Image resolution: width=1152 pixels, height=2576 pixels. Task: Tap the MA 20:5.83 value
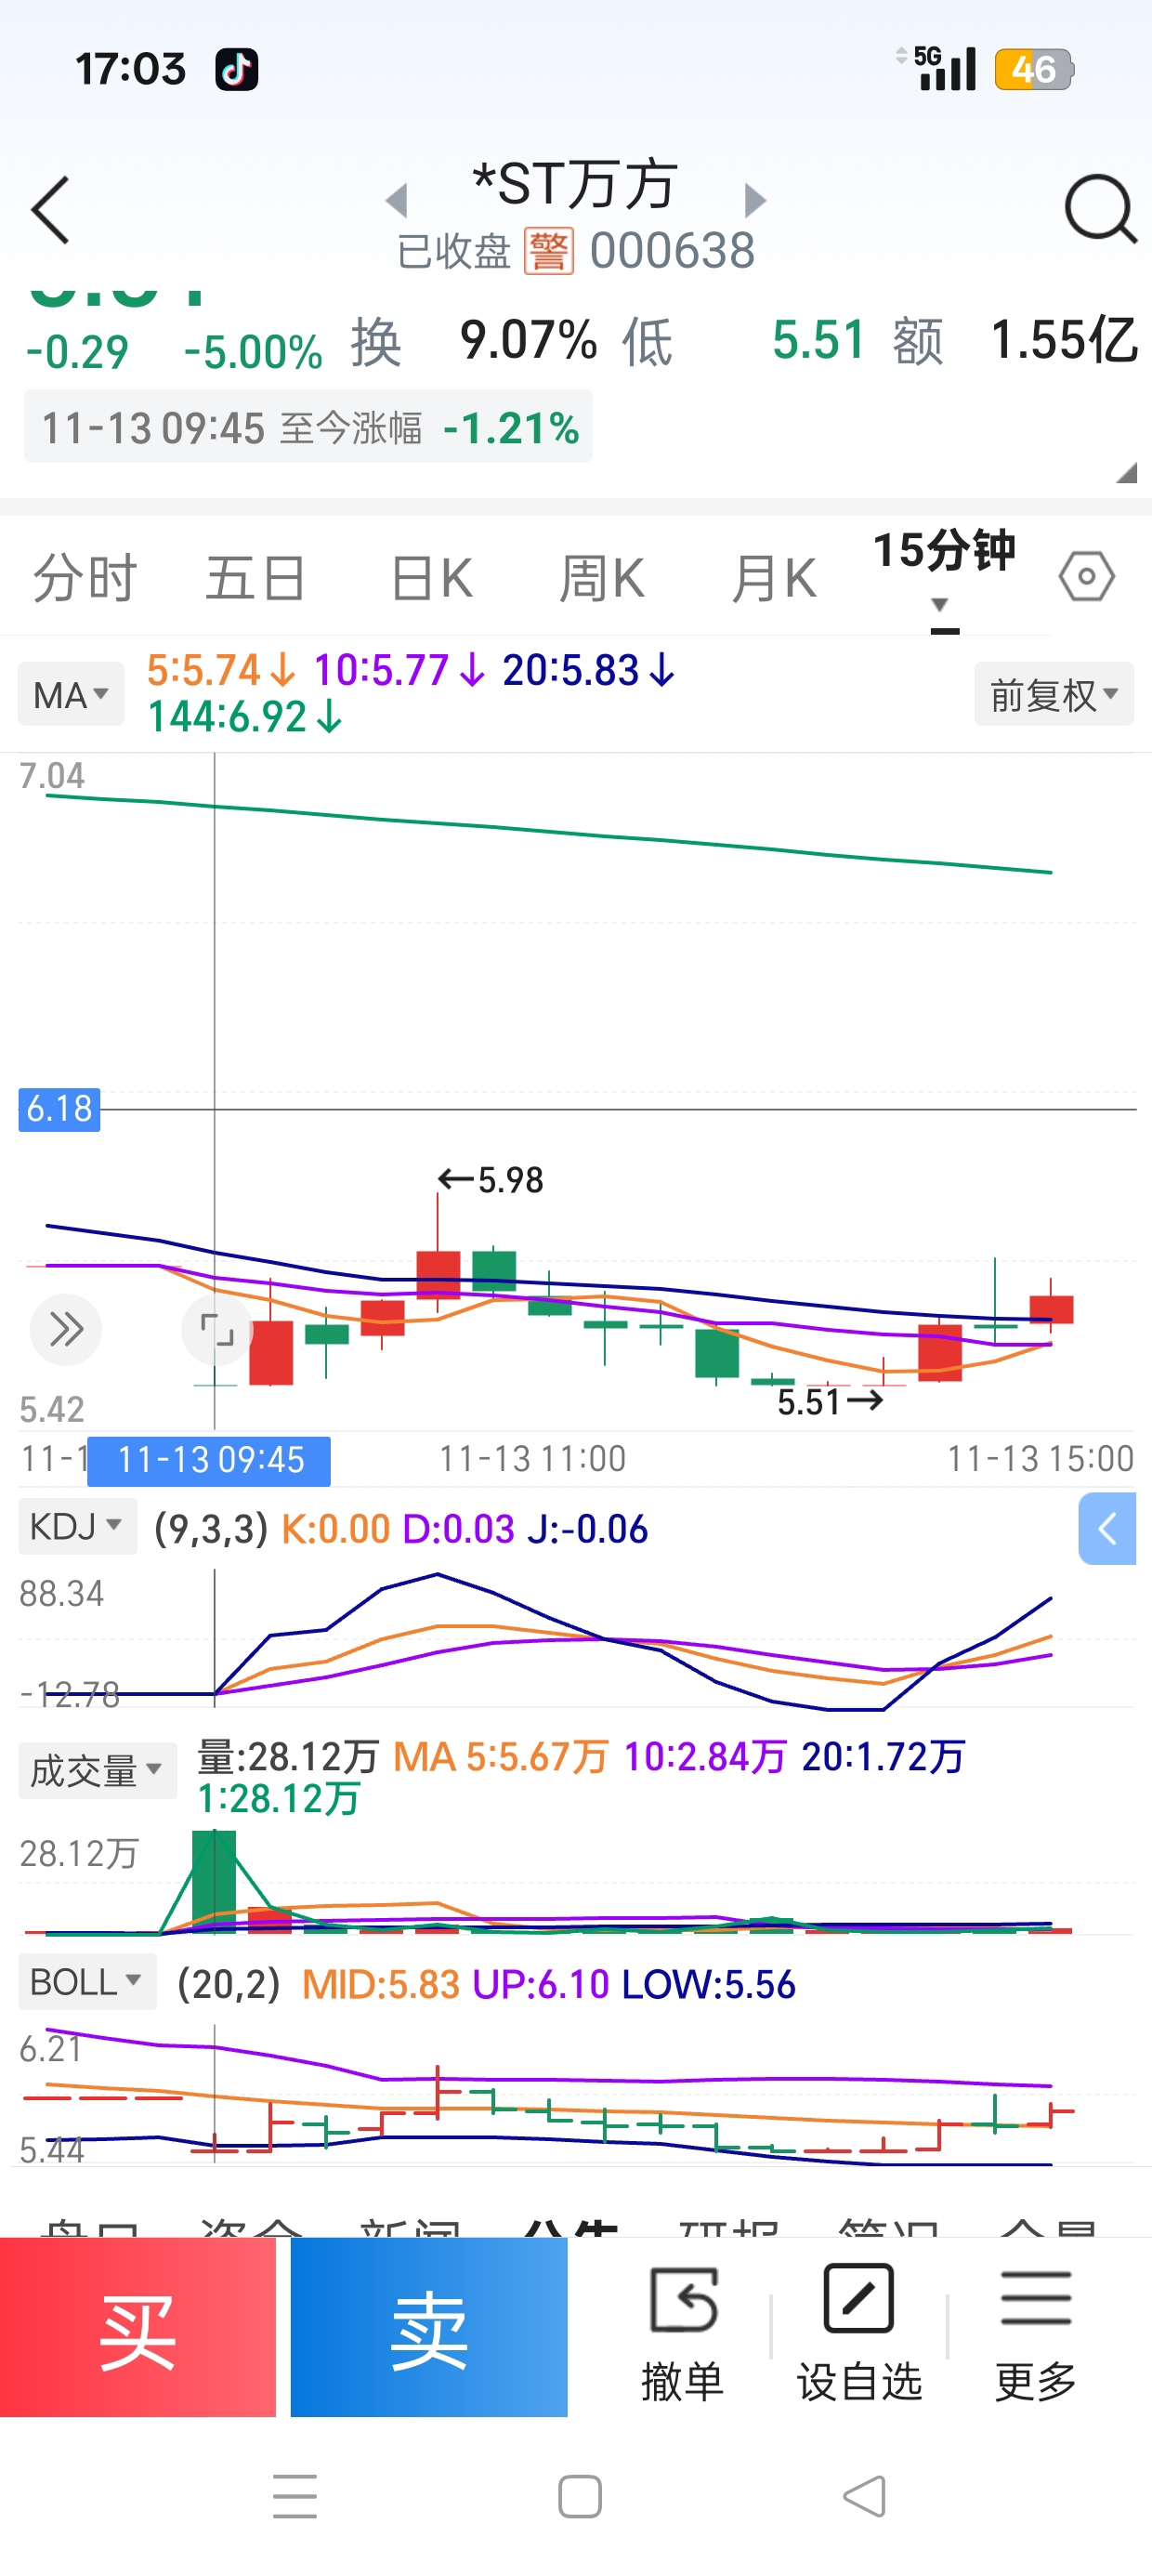[588, 669]
